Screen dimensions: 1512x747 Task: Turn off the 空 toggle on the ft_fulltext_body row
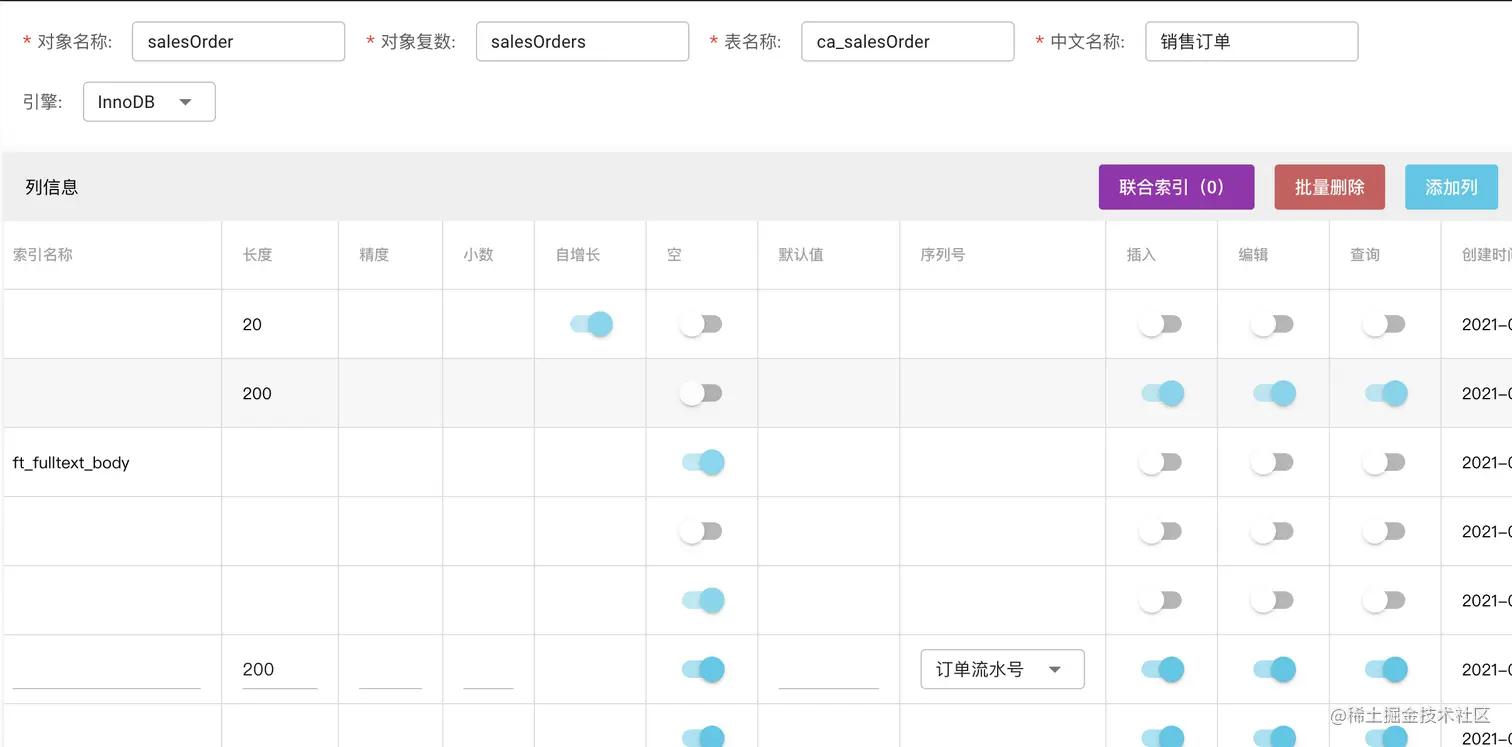click(x=702, y=462)
